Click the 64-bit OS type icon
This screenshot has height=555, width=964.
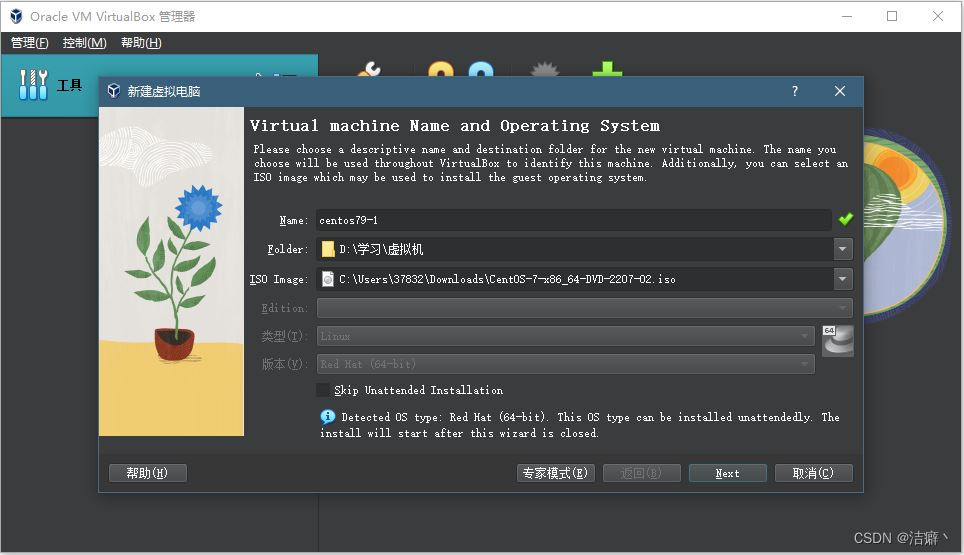click(x=838, y=341)
